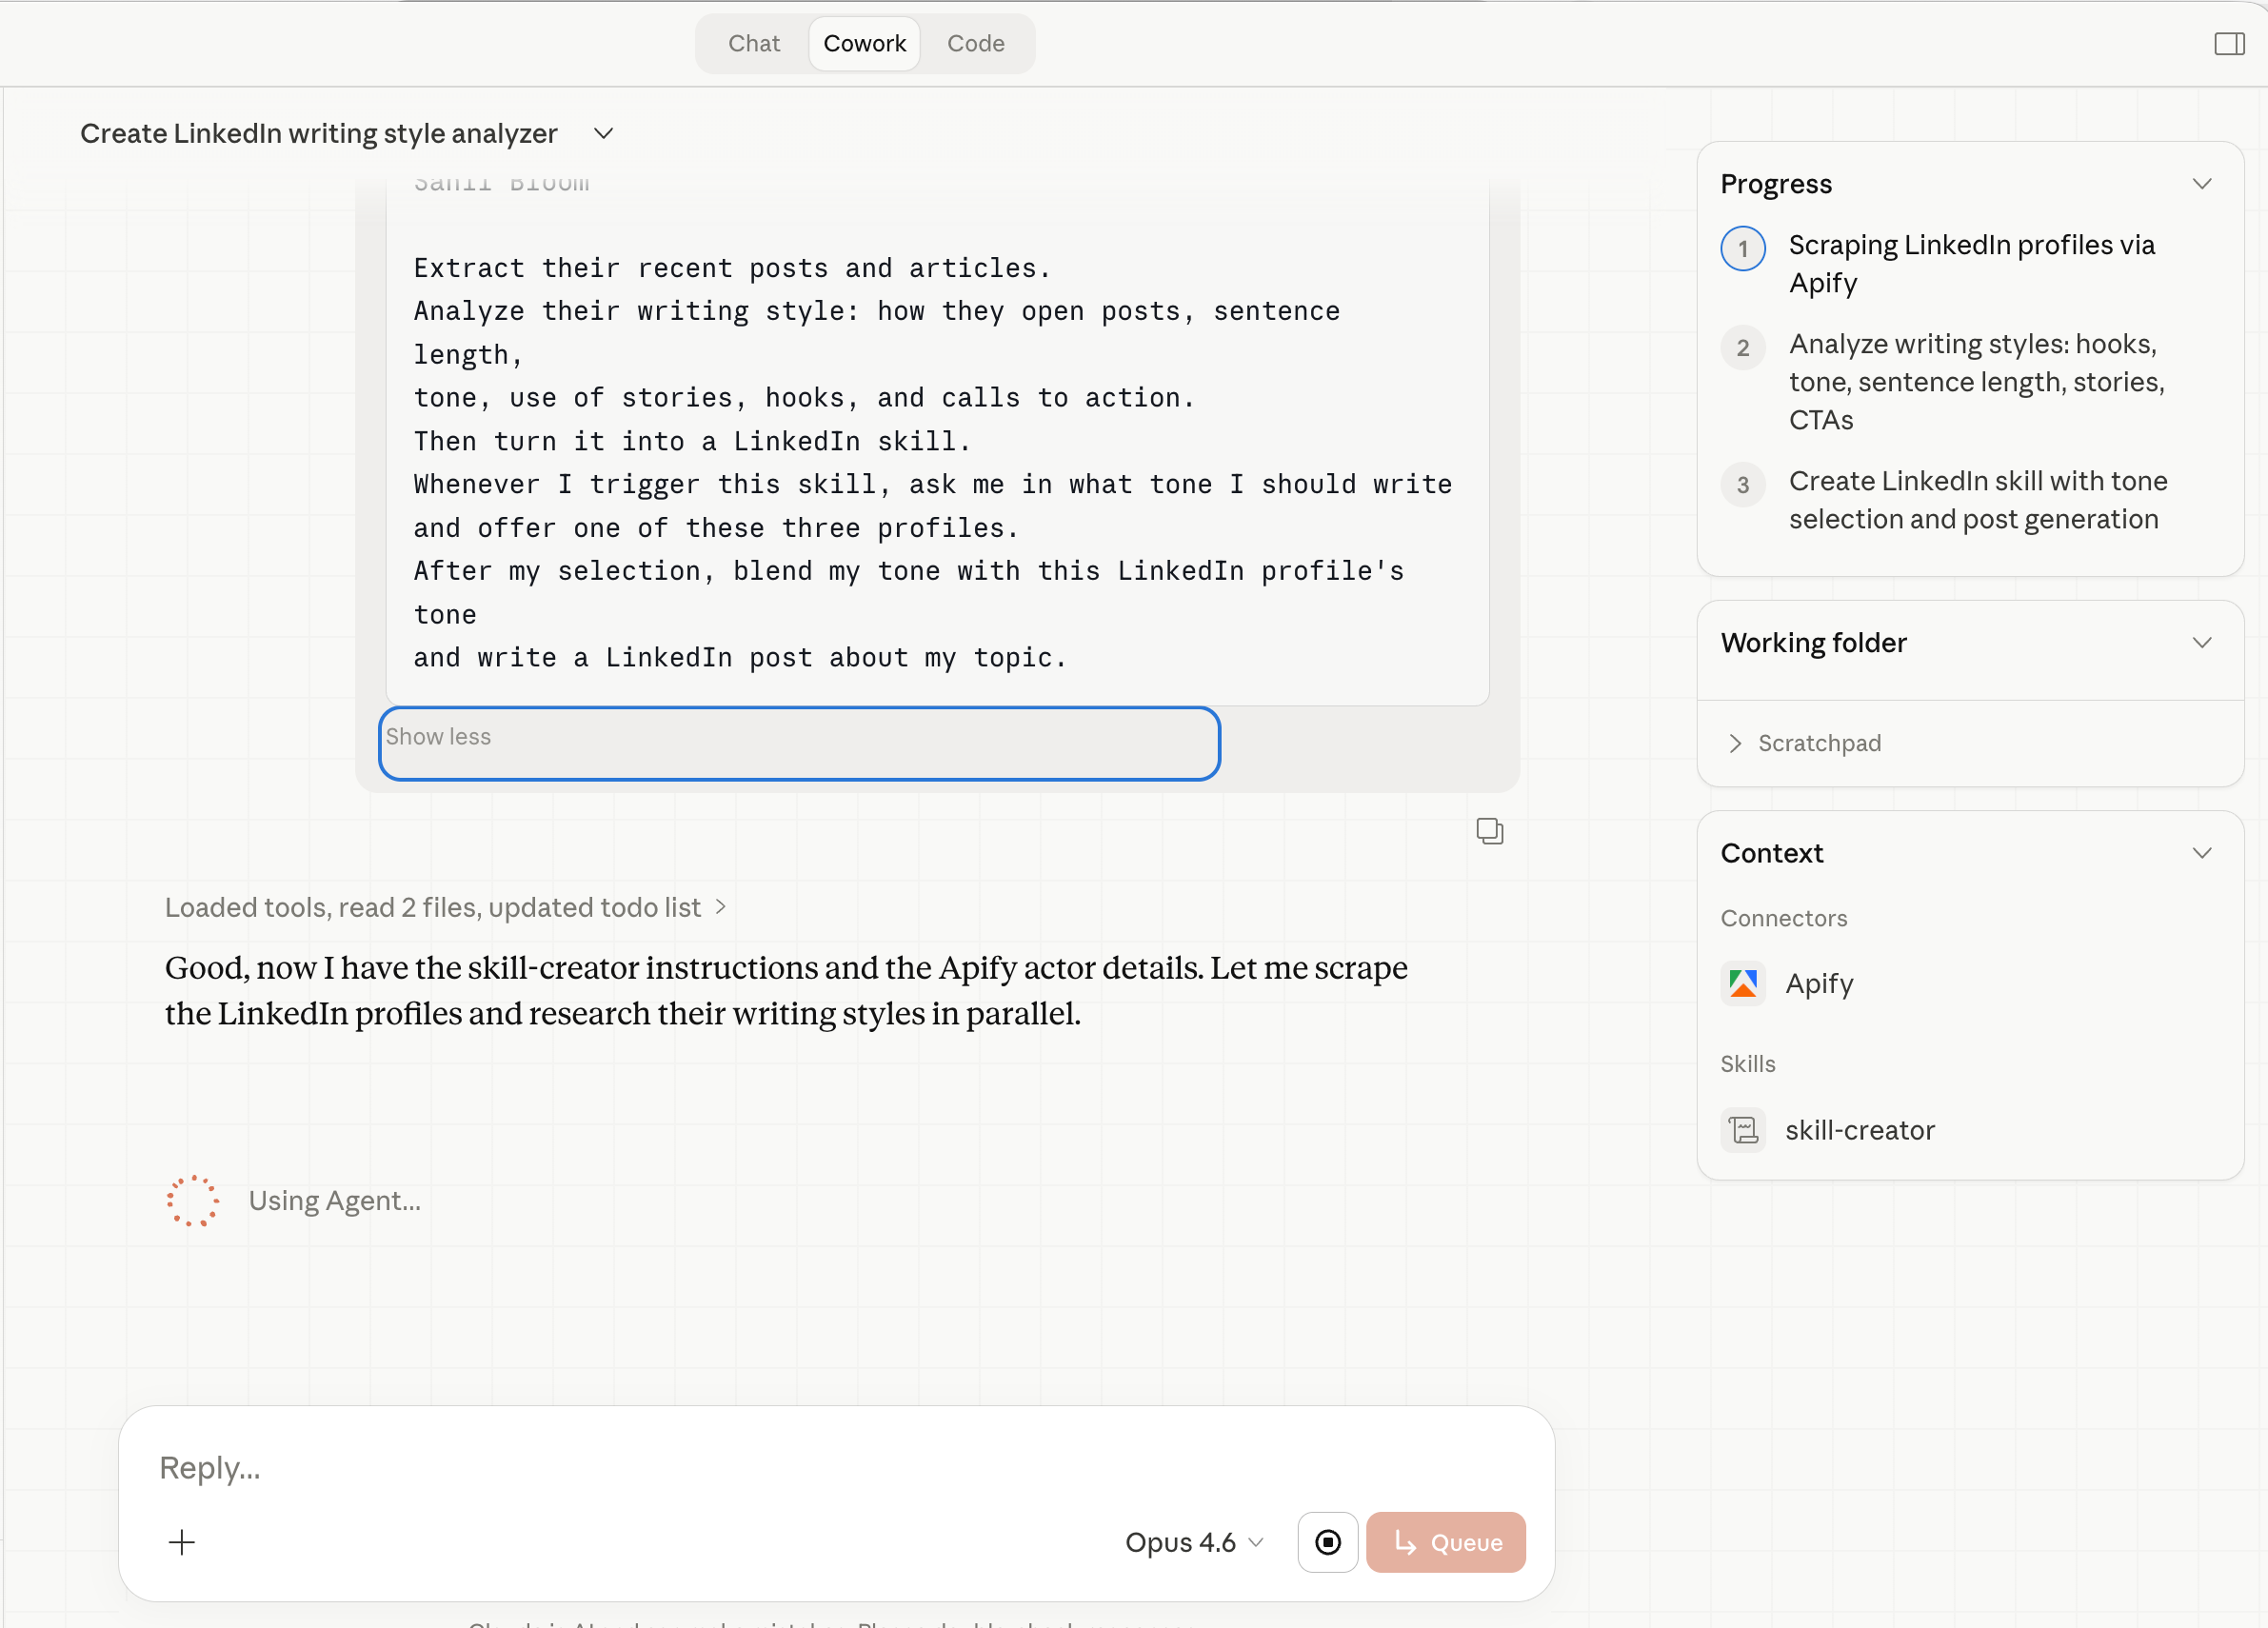
Task: Click the plus attachment icon
Action: tap(182, 1542)
